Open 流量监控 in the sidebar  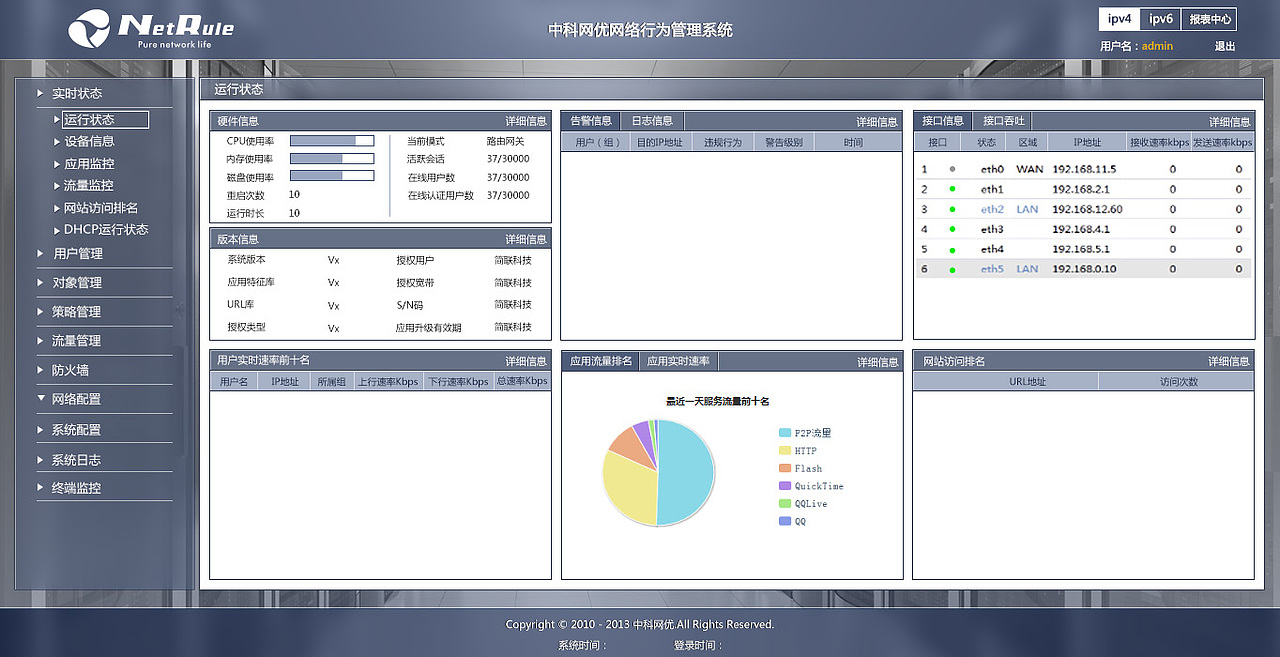click(89, 186)
